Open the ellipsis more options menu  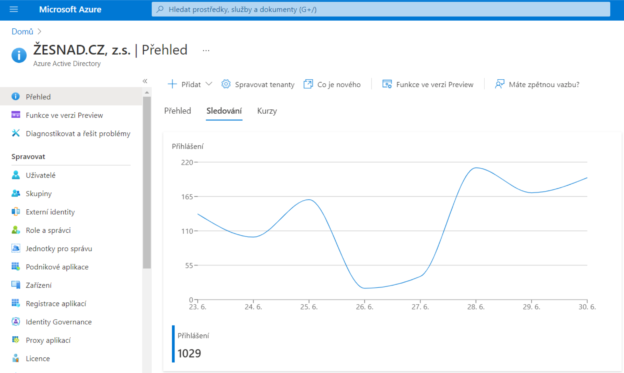206,51
